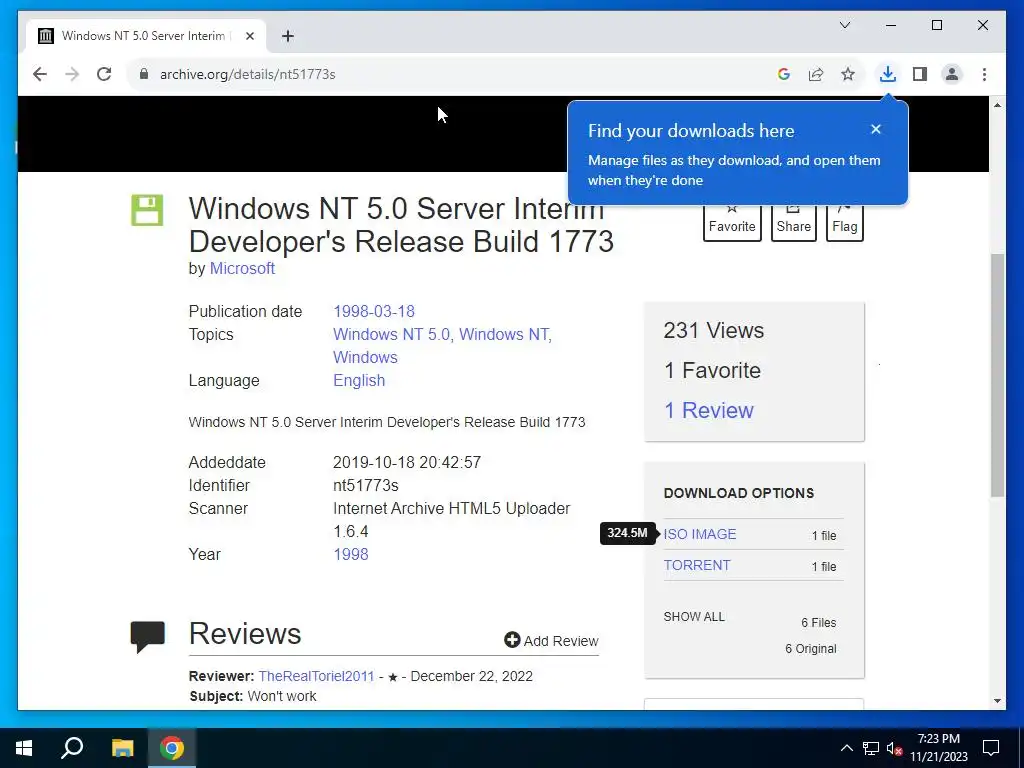Download the TORRENT file

coord(697,566)
